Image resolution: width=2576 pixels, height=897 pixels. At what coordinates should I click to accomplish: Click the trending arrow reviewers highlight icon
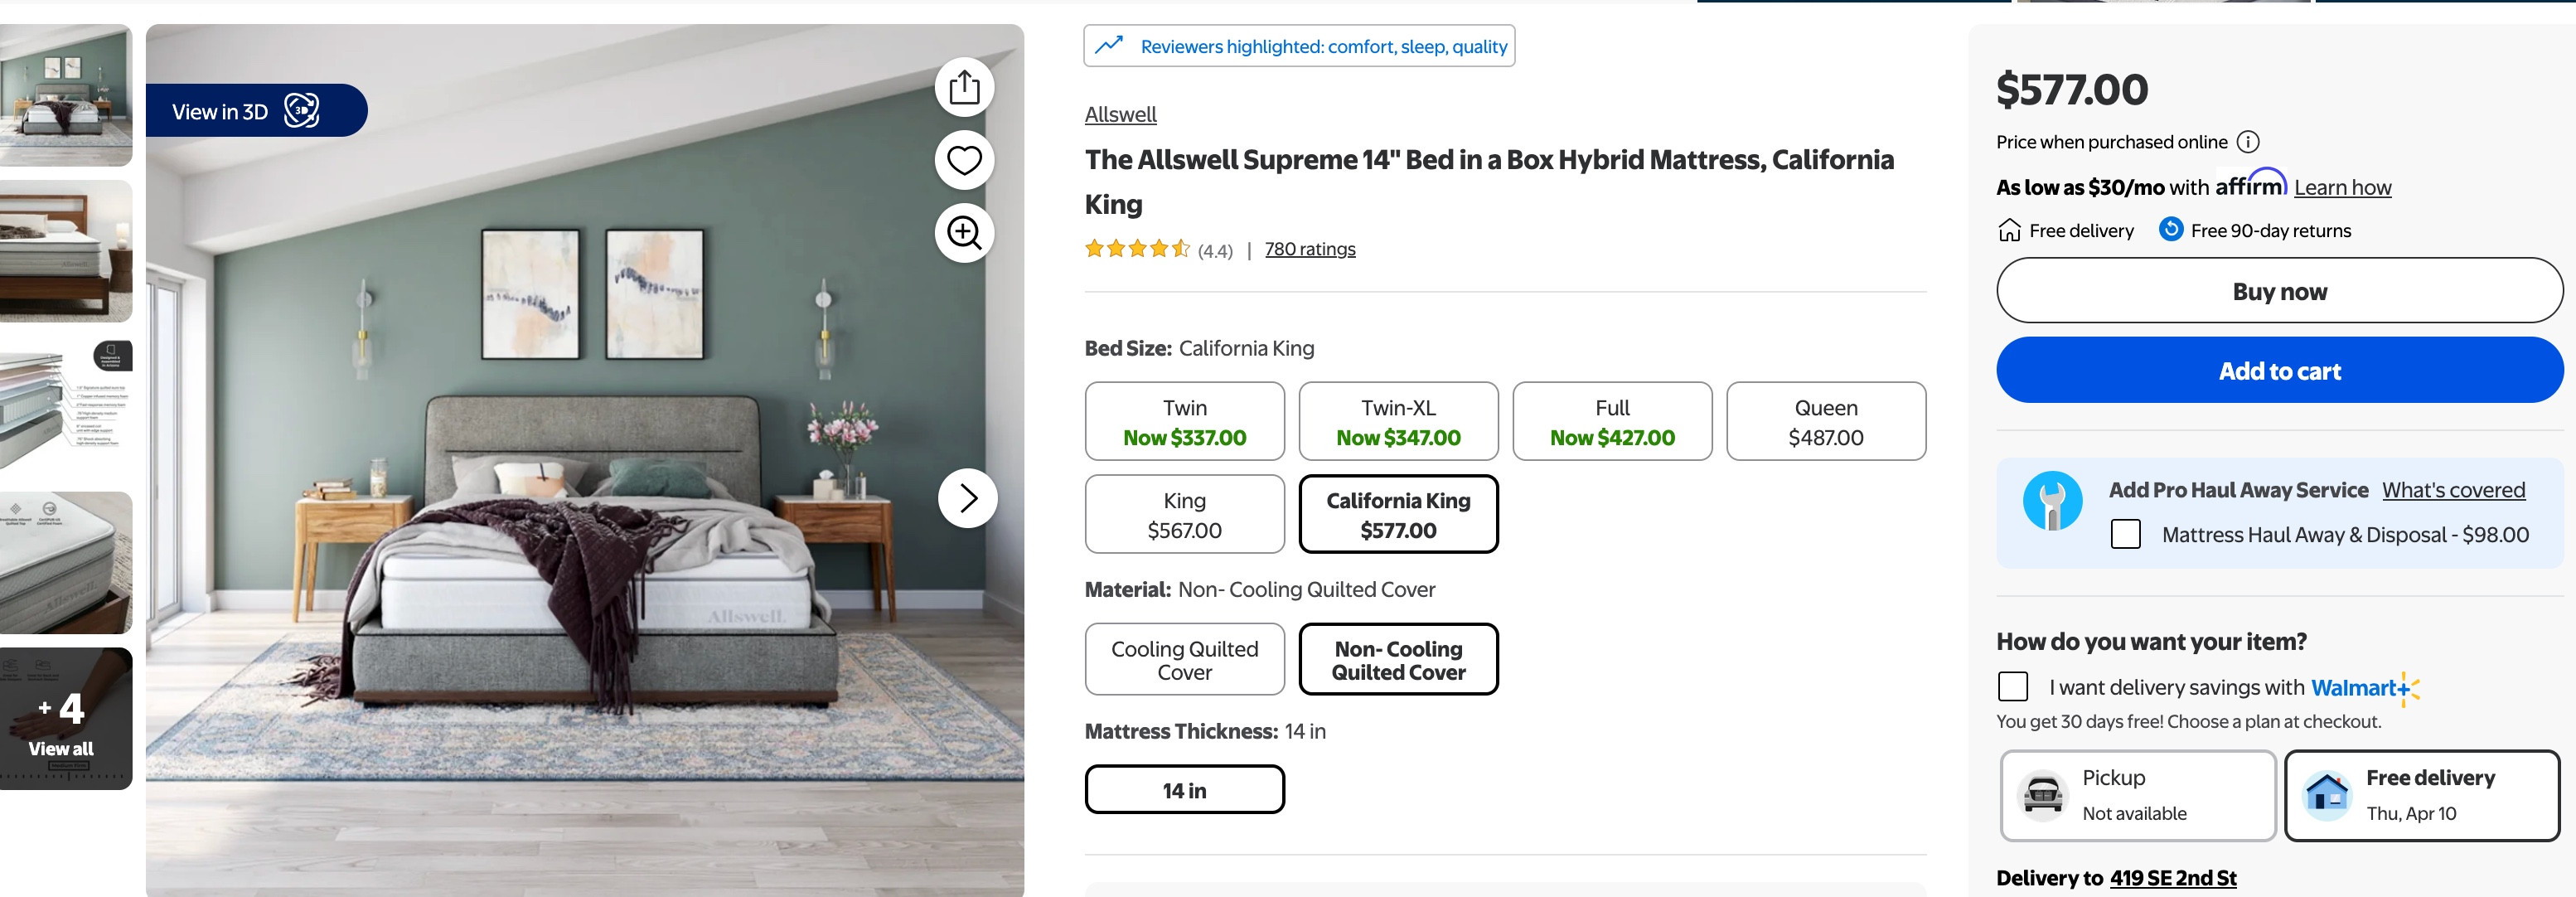click(1108, 46)
